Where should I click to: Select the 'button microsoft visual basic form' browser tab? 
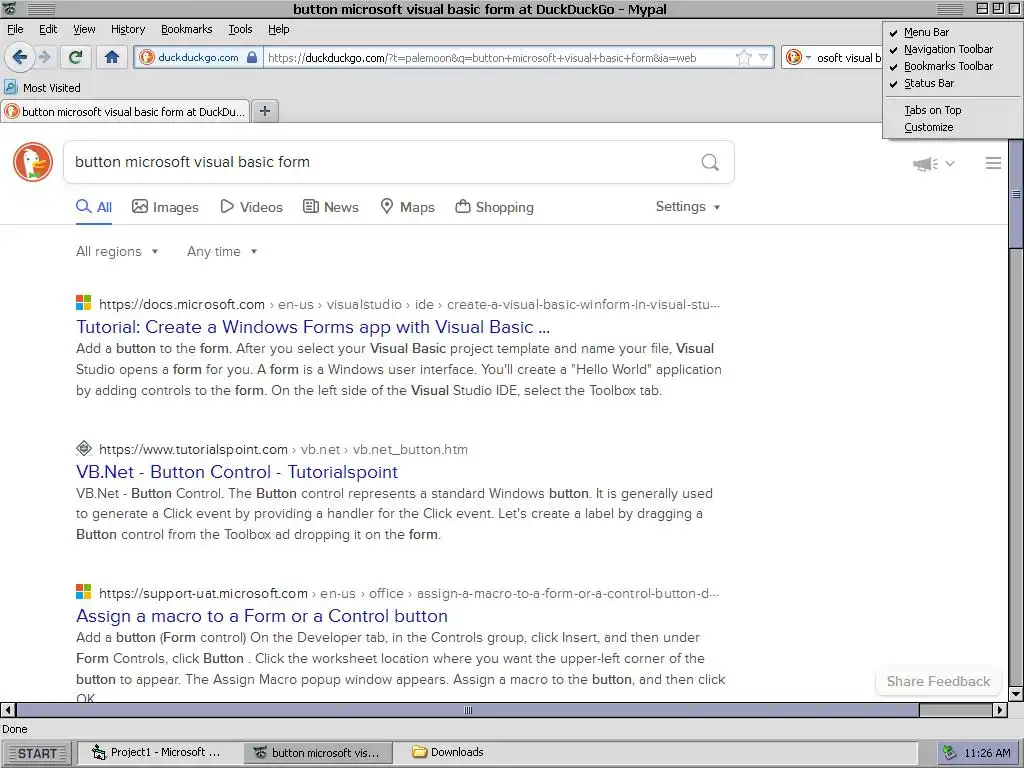pos(125,112)
